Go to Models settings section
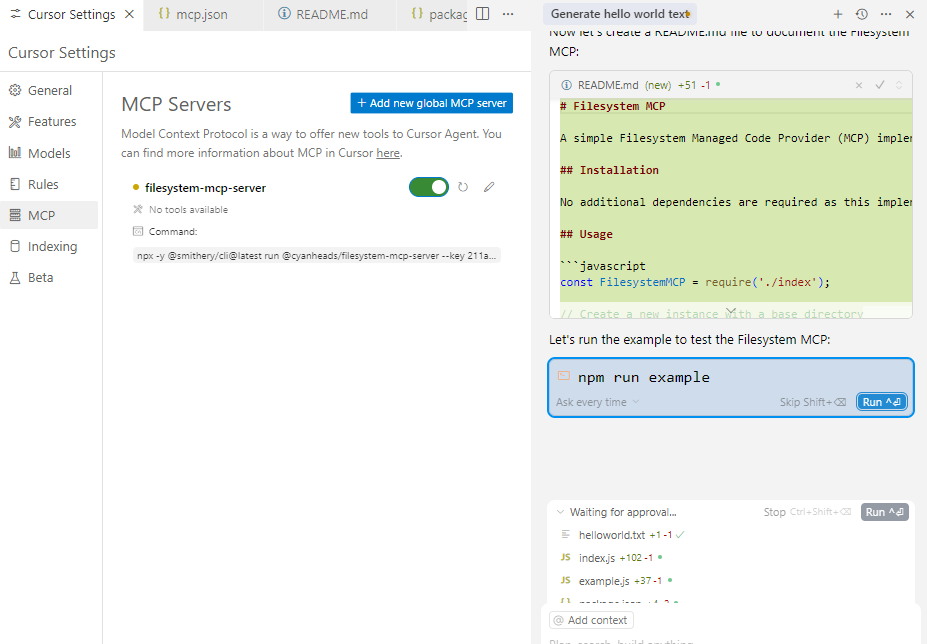The image size is (927, 644). tap(49, 153)
